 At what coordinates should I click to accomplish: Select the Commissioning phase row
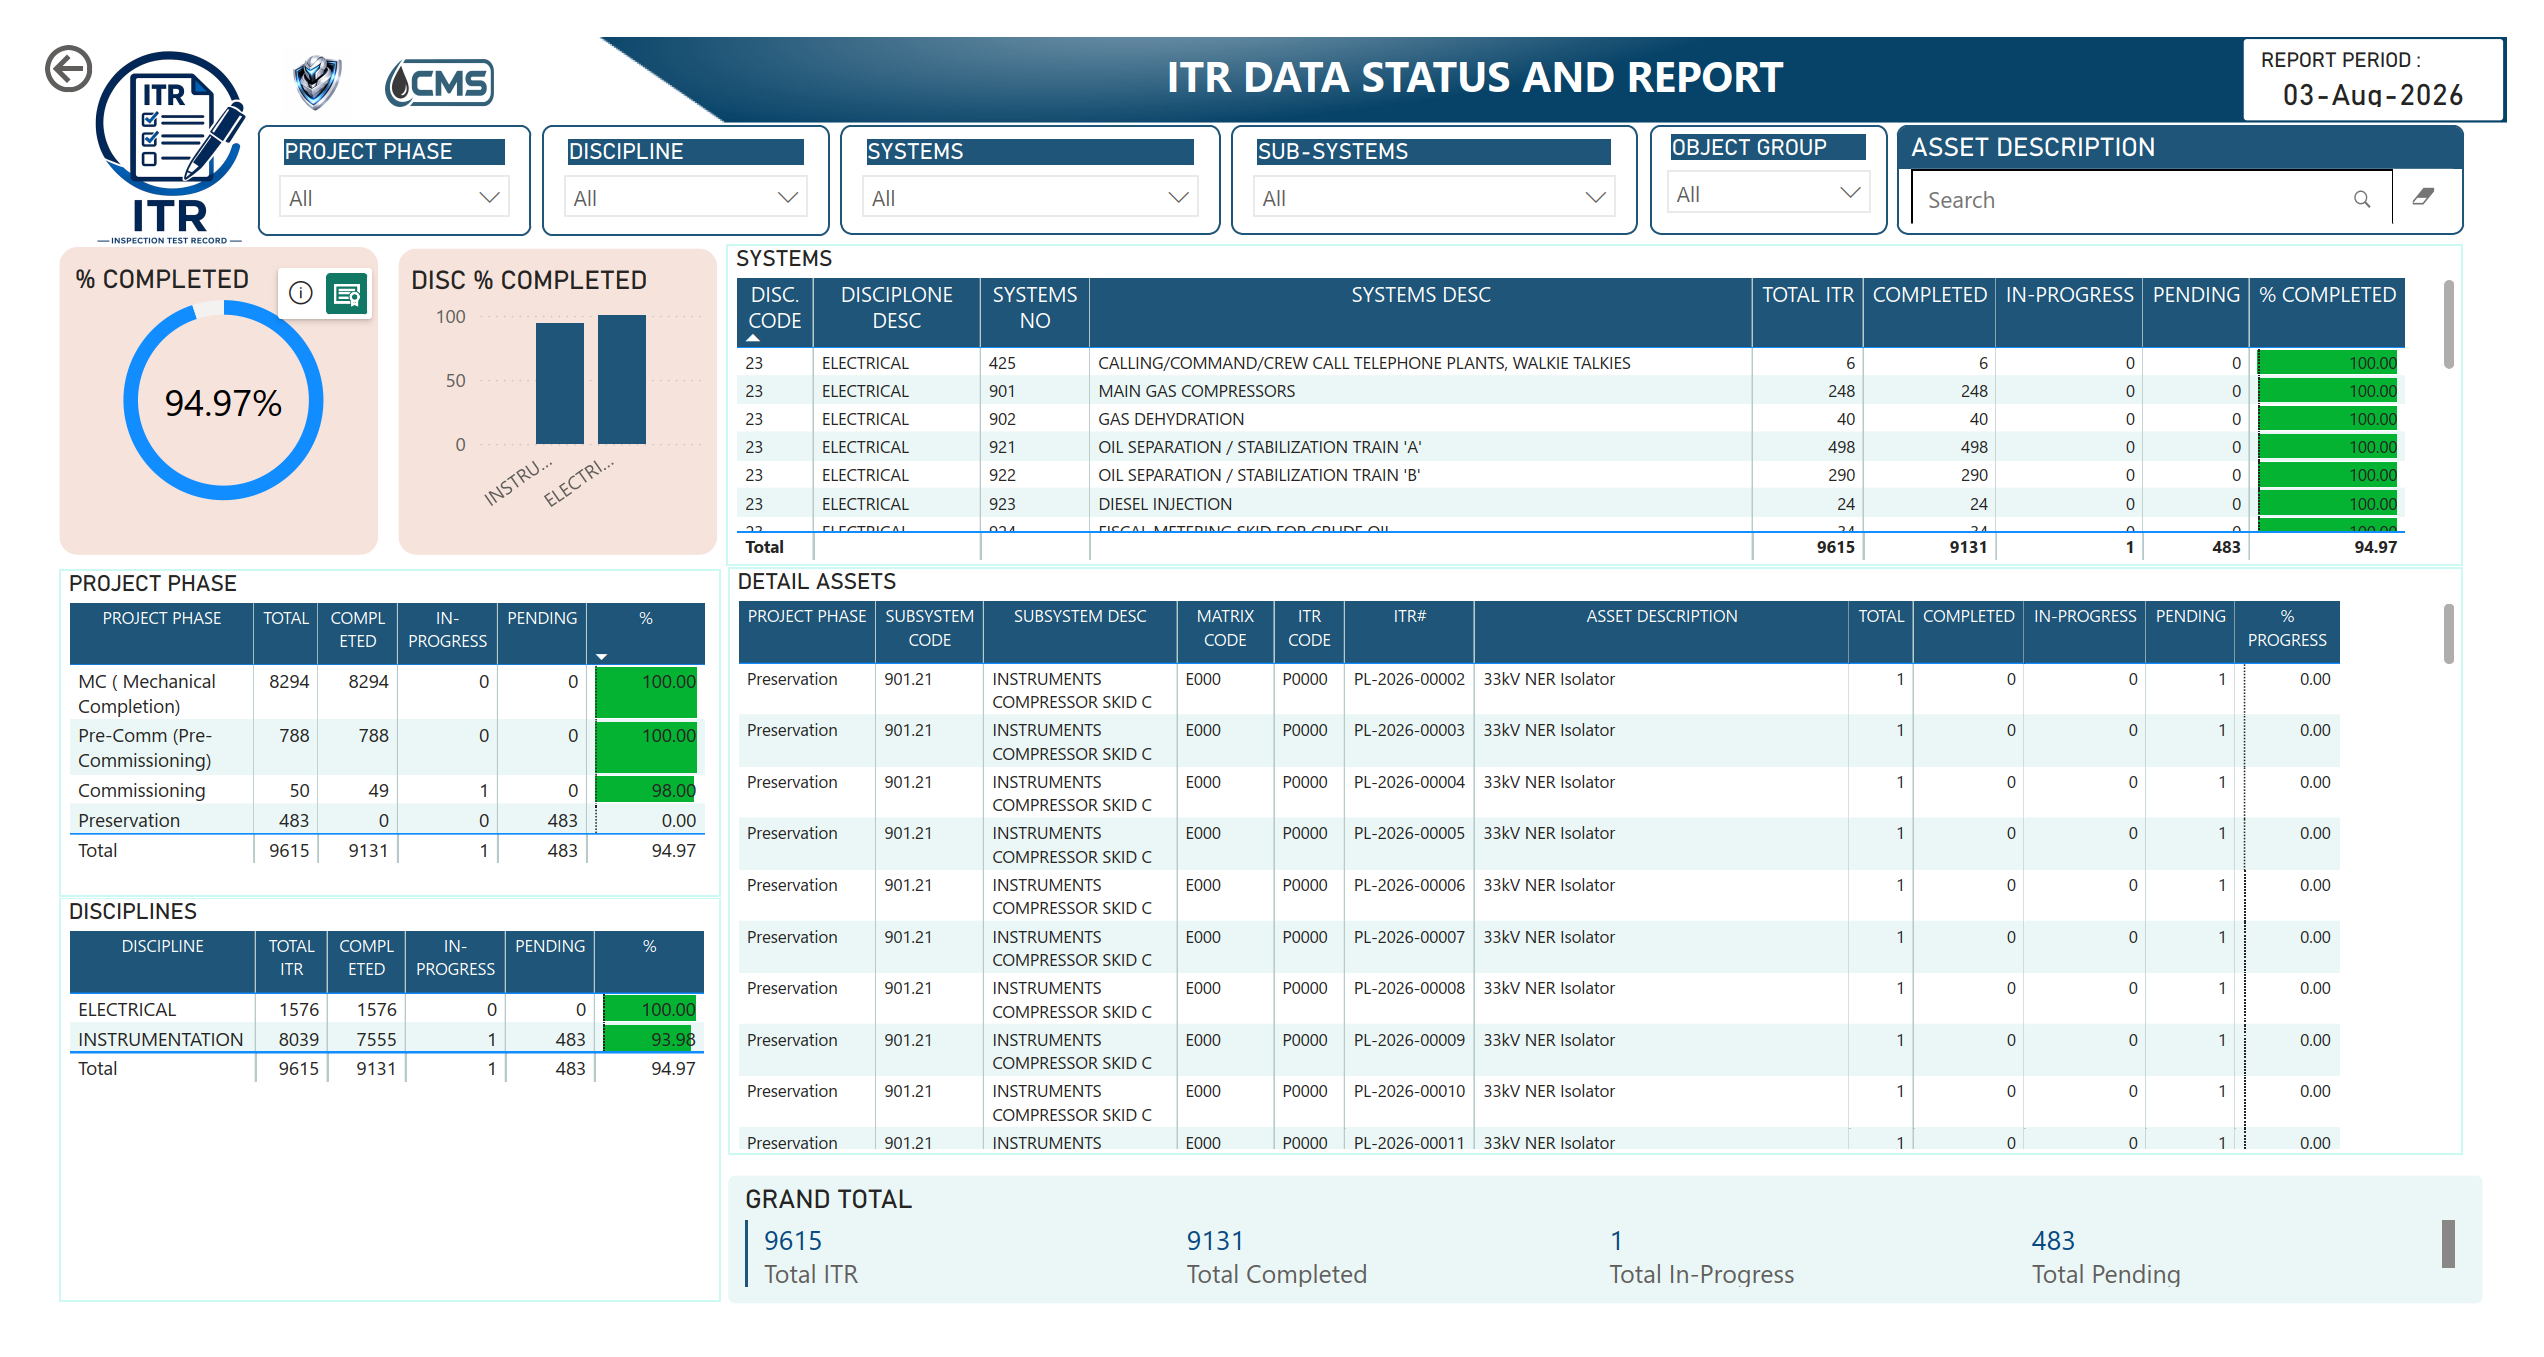point(387,790)
